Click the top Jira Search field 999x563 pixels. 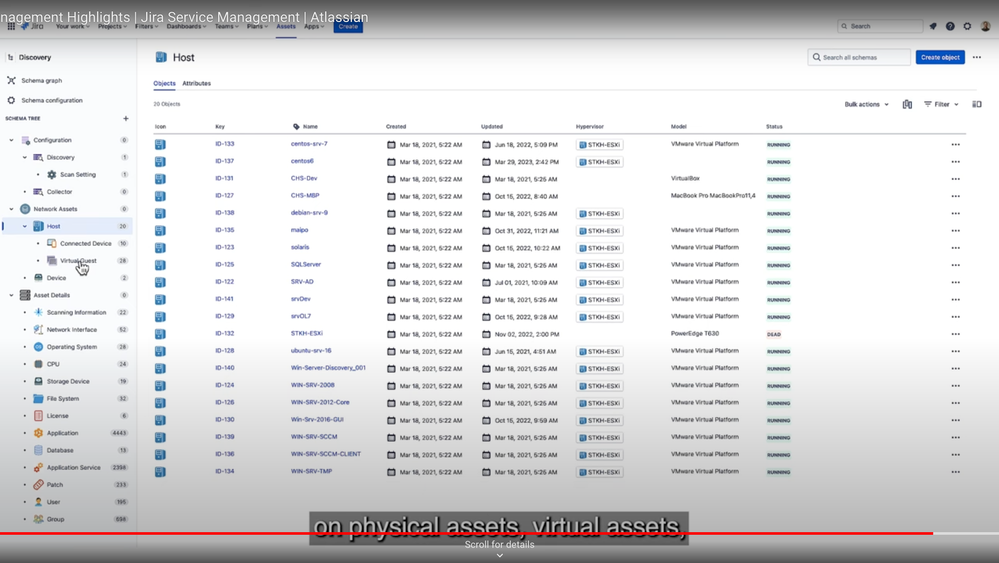880,26
